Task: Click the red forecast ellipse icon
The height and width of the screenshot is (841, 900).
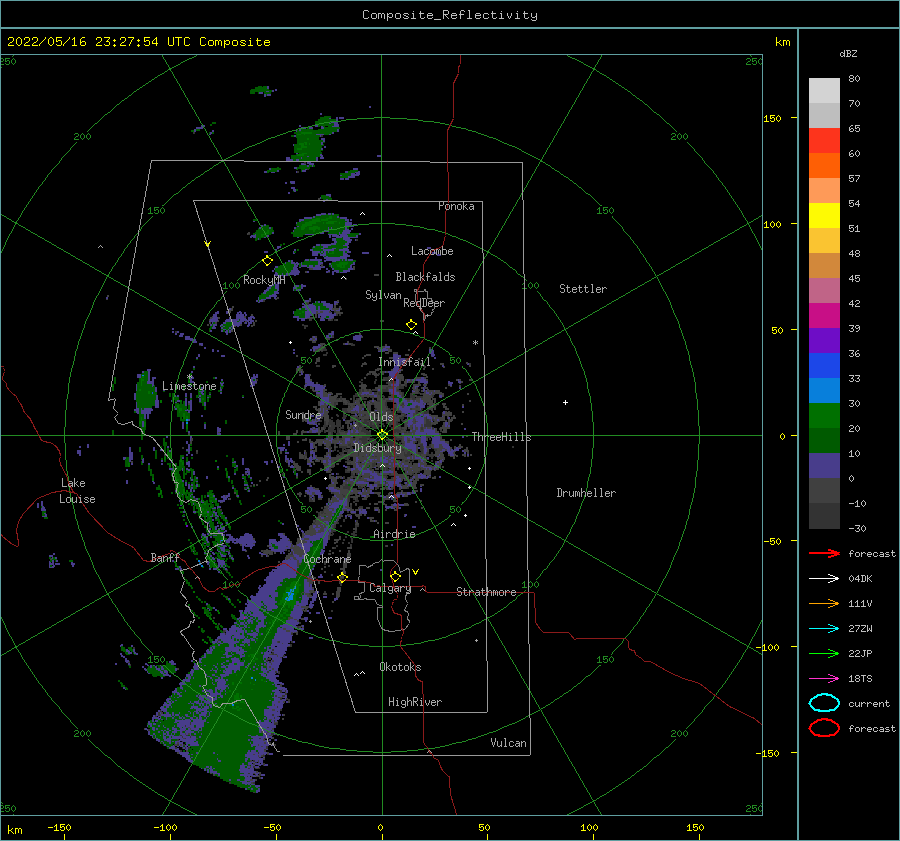Action: pyautogui.click(x=824, y=728)
